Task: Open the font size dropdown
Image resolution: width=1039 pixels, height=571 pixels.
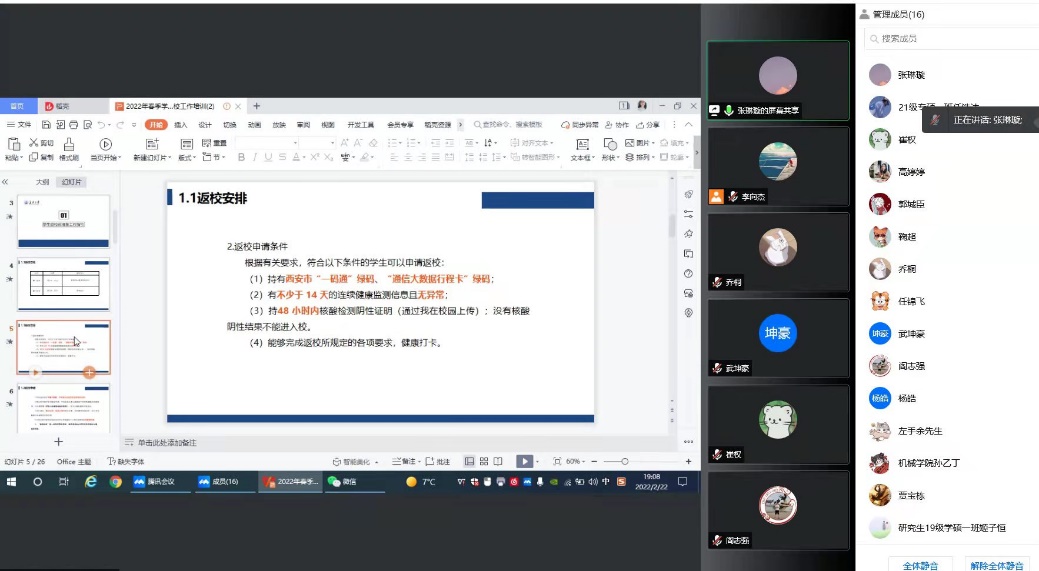Action: pyautogui.click(x=330, y=143)
